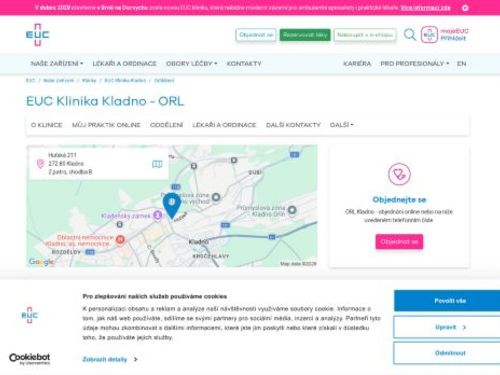Open Kontakty in main navigation
Screen dimensions: 500x375
tap(244, 63)
